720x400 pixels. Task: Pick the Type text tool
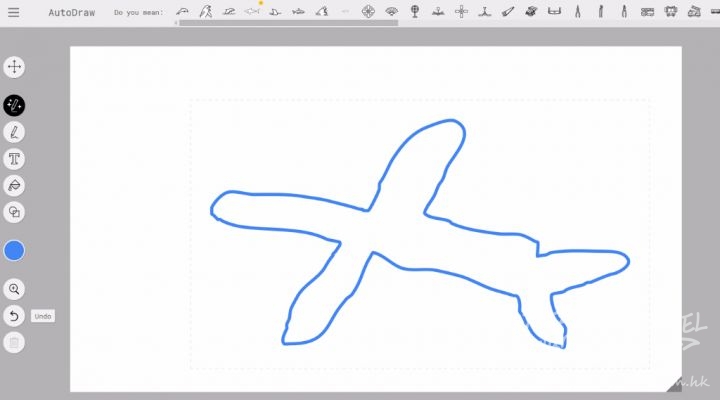[14, 159]
